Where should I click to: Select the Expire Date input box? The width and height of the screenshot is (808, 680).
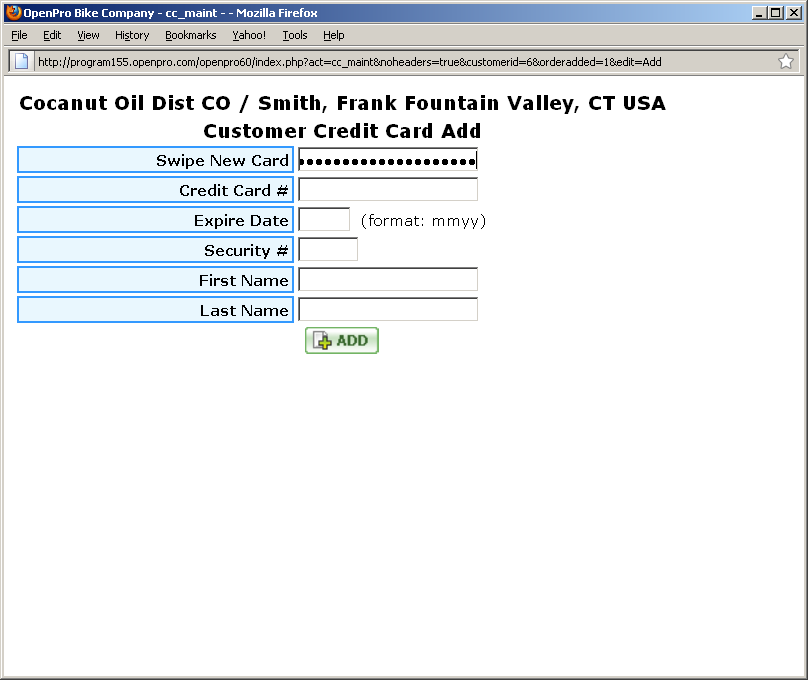coord(324,220)
